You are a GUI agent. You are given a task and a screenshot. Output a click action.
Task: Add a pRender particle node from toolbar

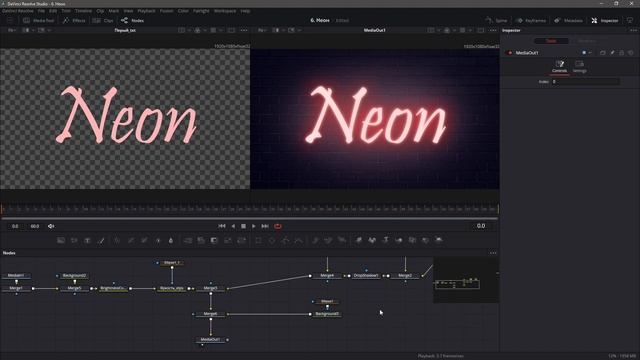[342, 240]
